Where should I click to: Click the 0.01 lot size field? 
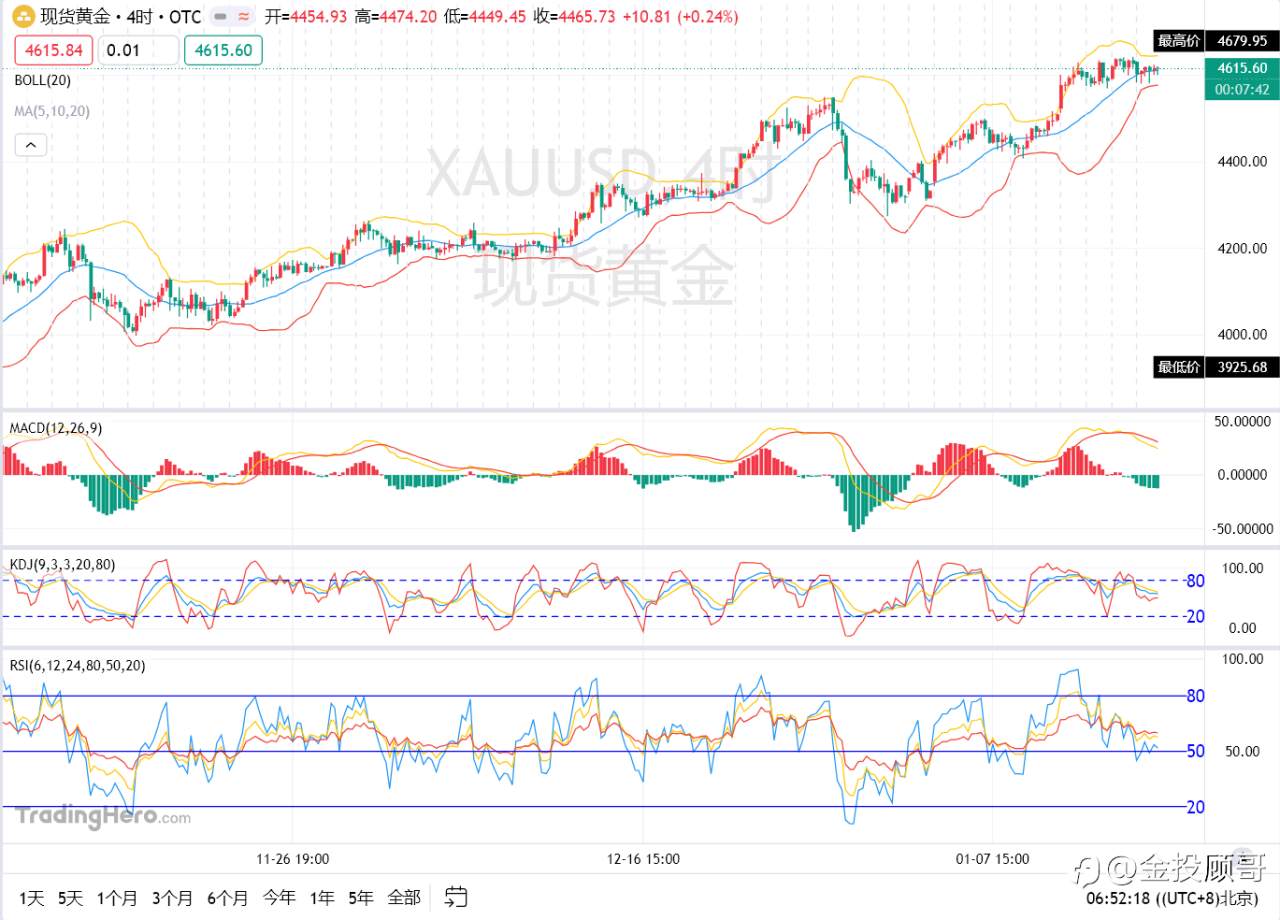(x=139, y=50)
